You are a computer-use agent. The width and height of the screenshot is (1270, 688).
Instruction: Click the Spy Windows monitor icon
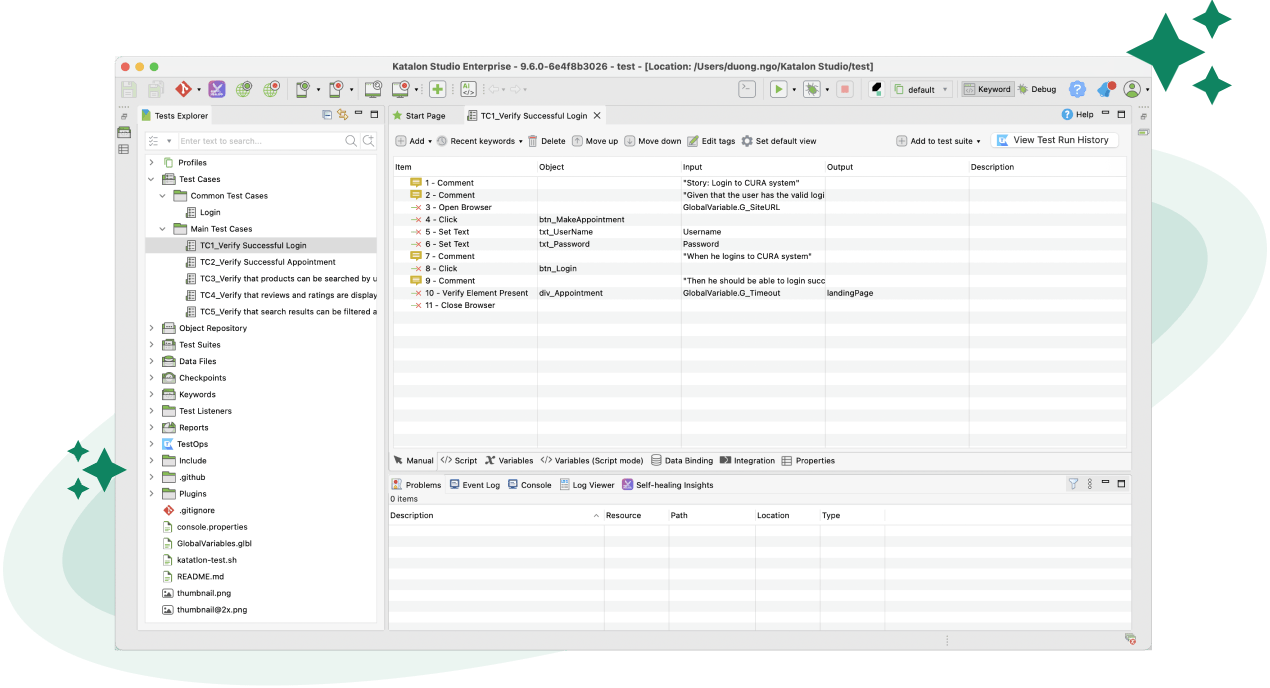(x=373, y=89)
